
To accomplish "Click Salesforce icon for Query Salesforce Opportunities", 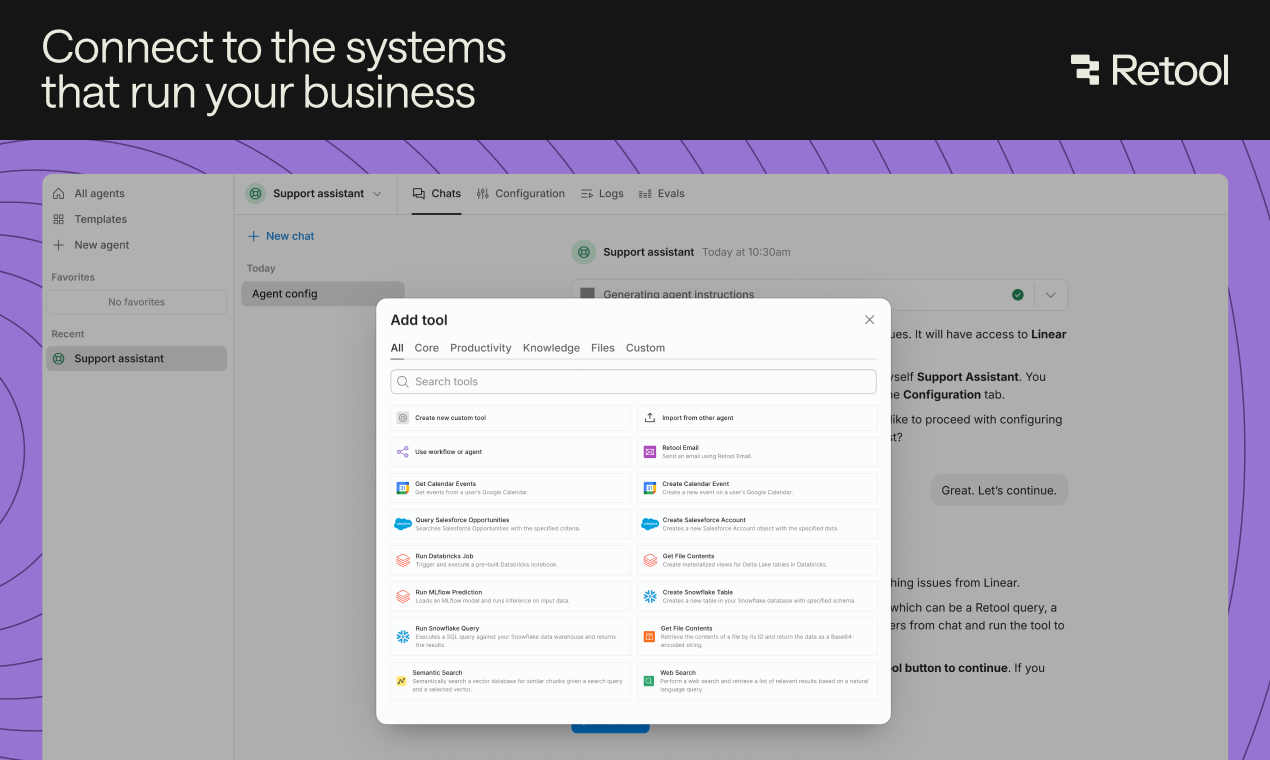I will [x=403, y=524].
